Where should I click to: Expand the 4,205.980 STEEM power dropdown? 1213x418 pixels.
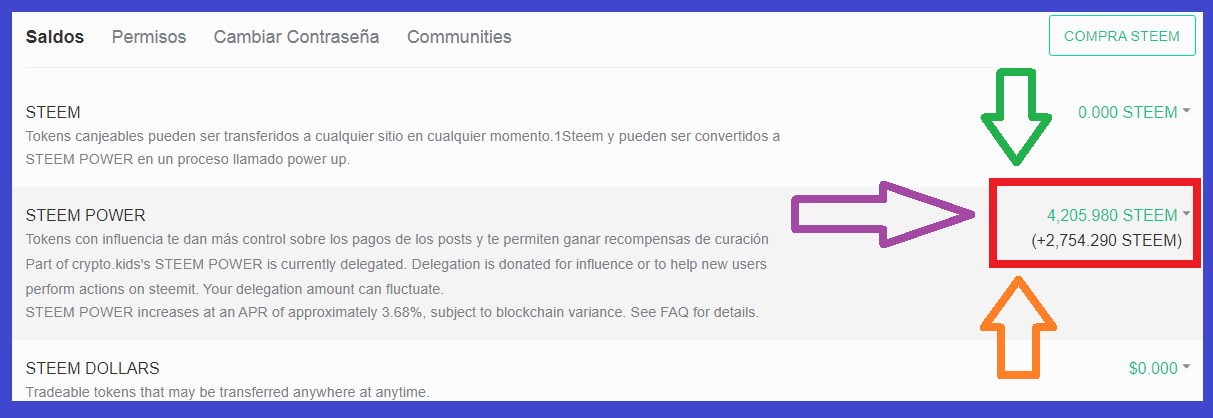coord(1118,214)
